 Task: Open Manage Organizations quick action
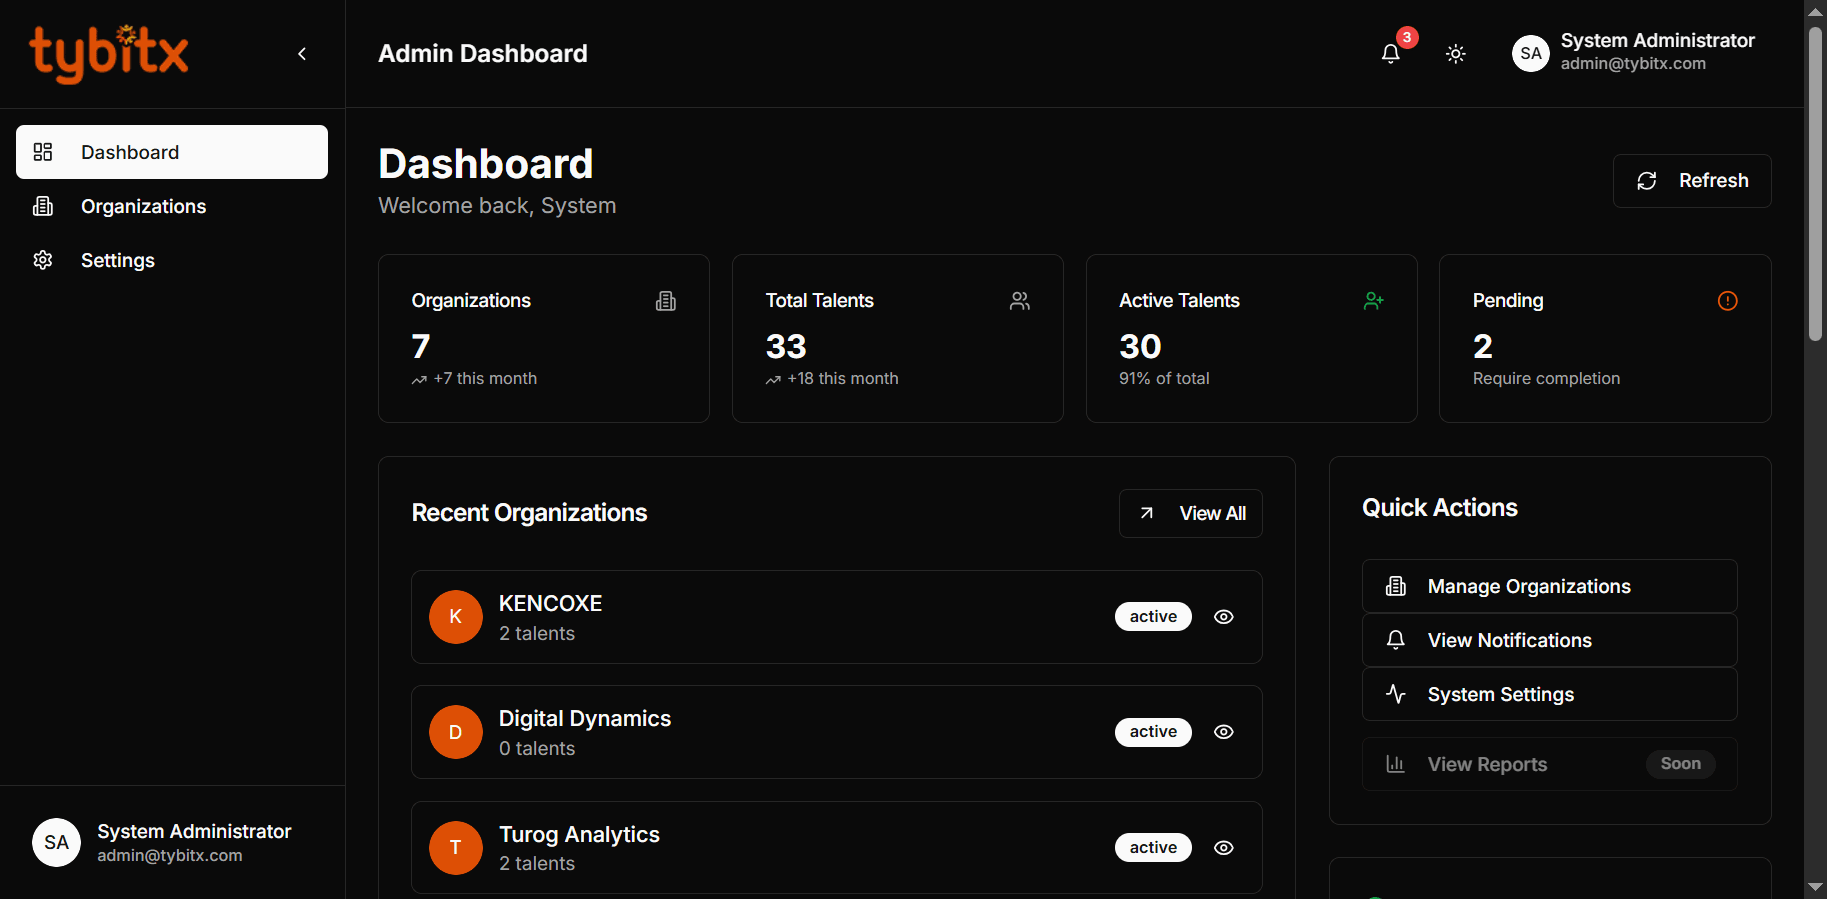[1550, 586]
